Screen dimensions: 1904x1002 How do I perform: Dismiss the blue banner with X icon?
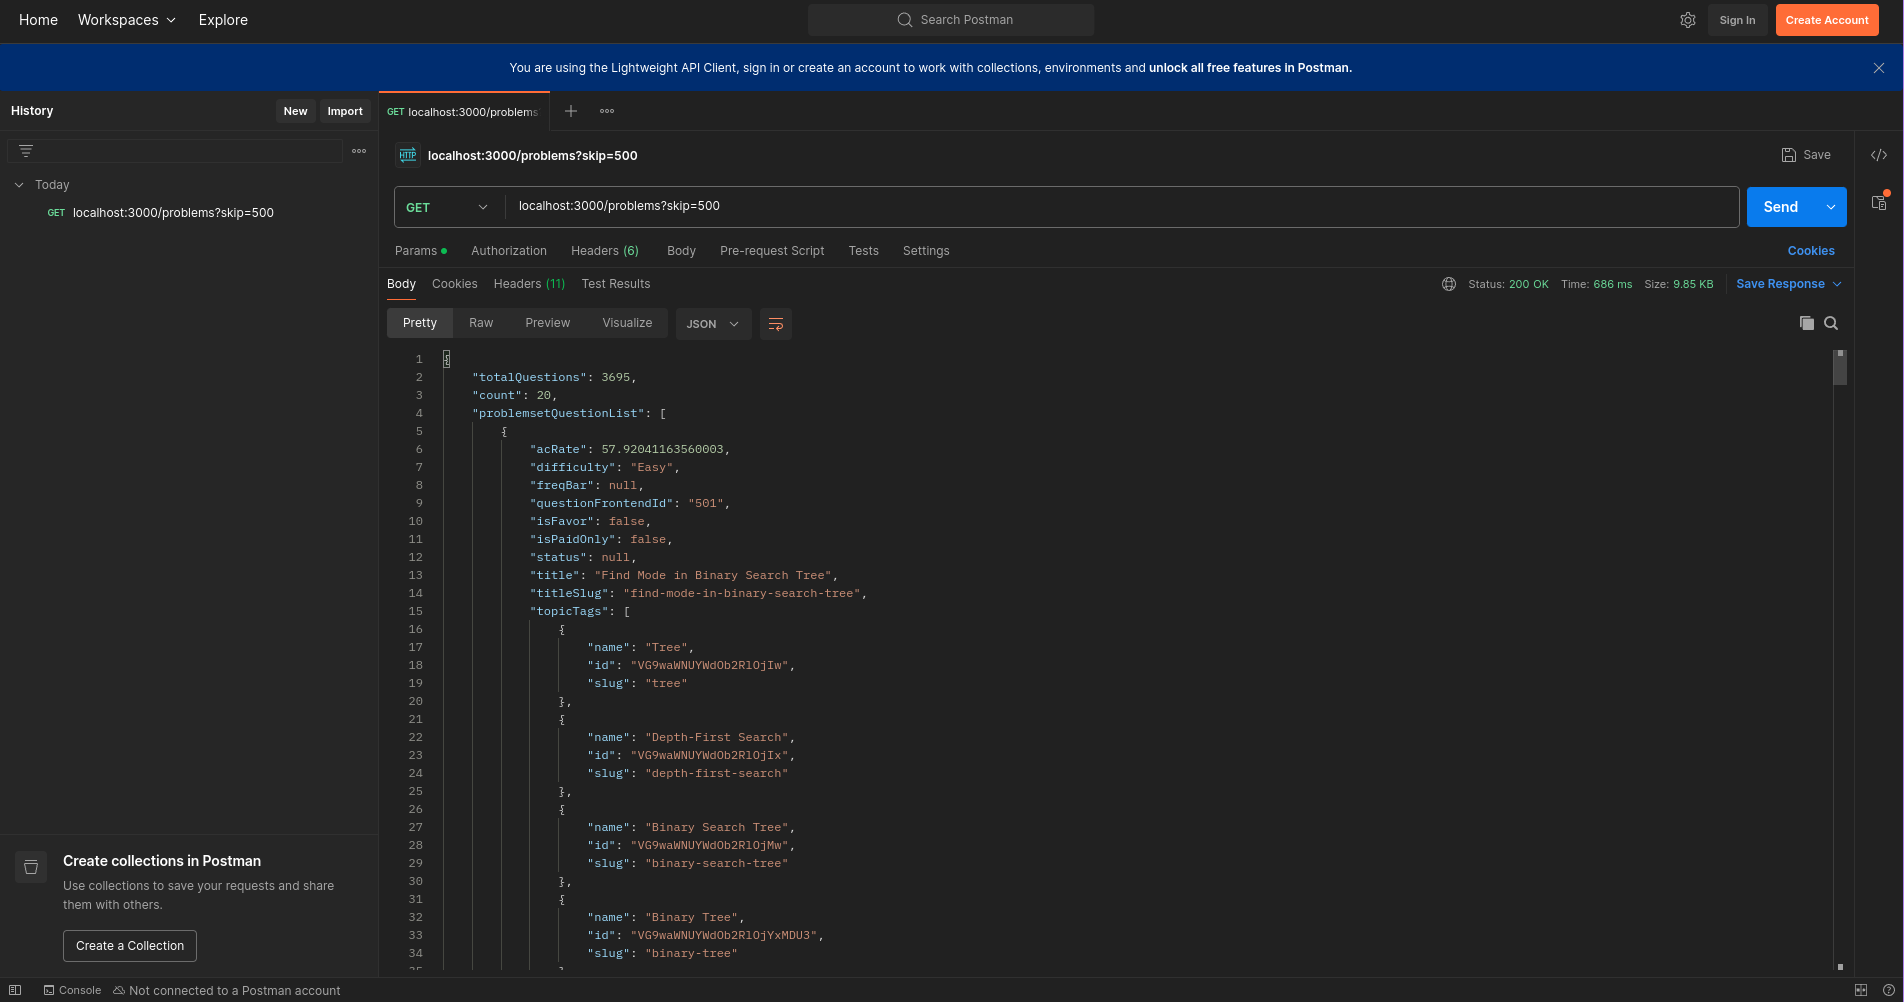click(x=1879, y=68)
